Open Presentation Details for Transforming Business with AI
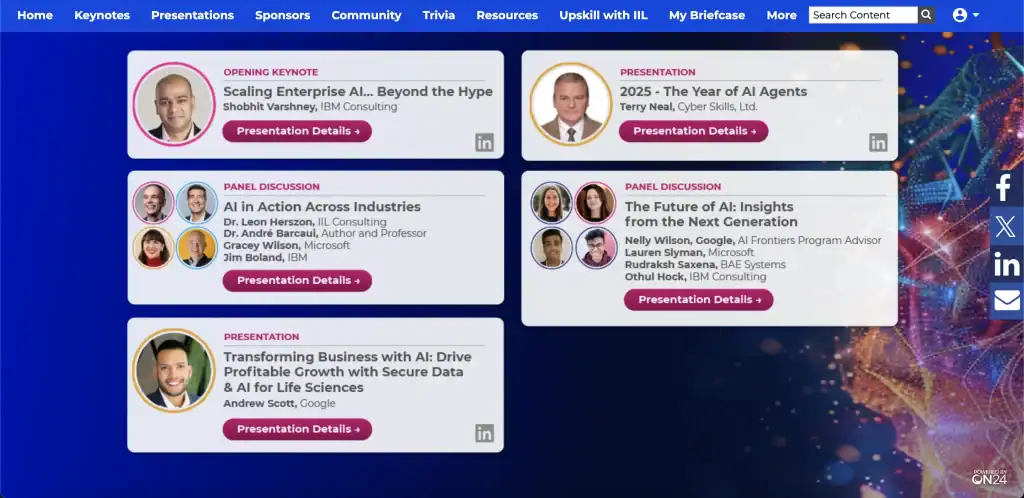 [297, 429]
